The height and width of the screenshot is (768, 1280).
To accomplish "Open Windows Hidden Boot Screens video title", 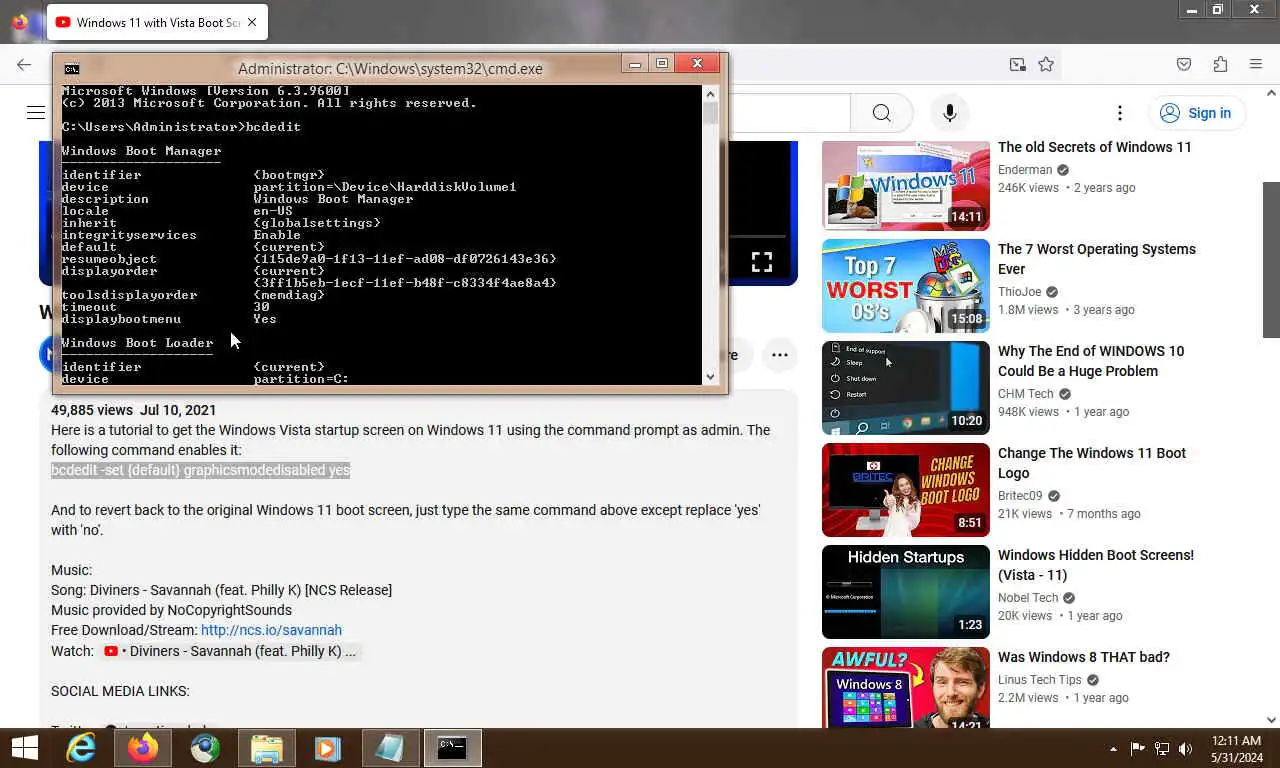I will coord(1095,565).
